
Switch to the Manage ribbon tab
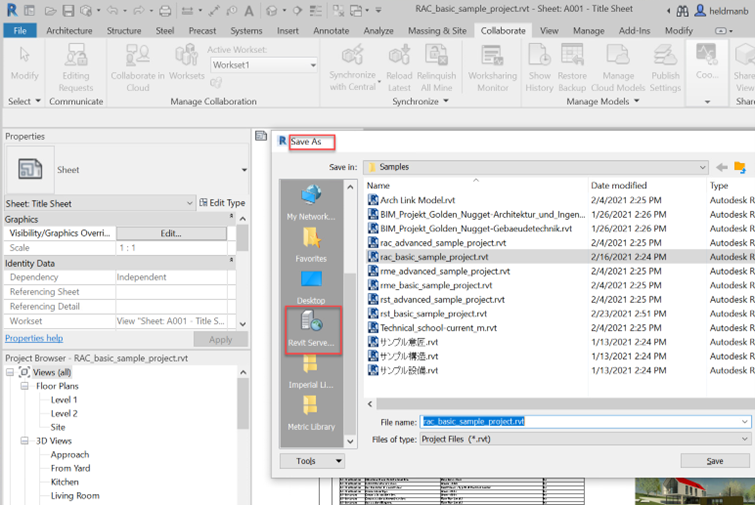(x=588, y=31)
